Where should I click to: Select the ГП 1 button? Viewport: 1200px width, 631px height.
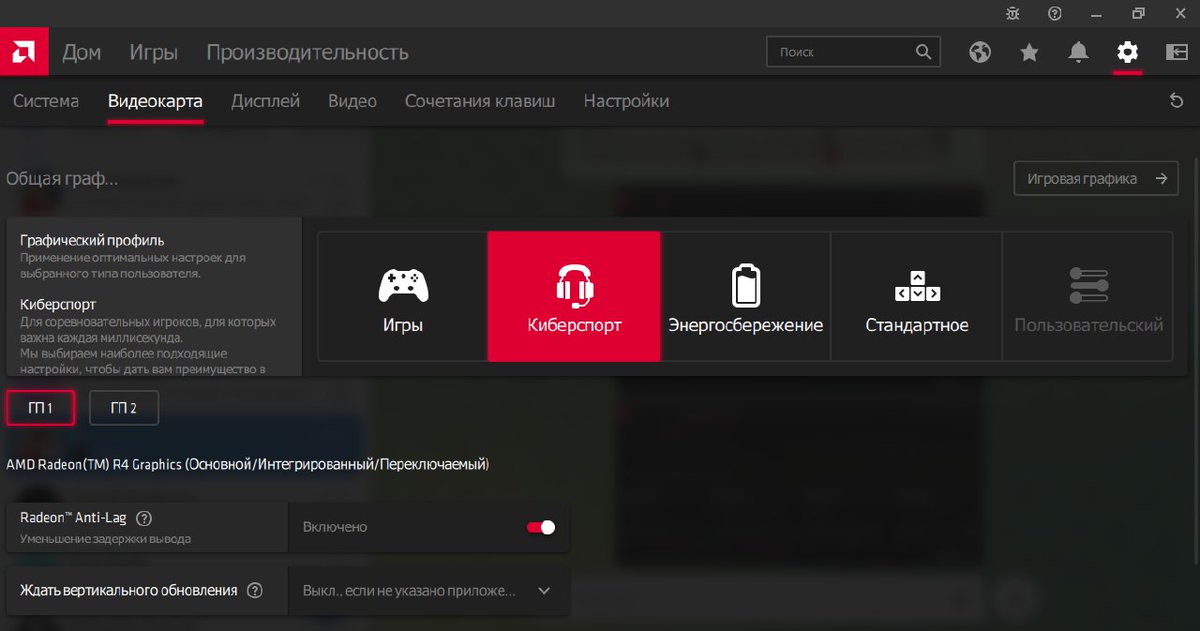pos(40,408)
